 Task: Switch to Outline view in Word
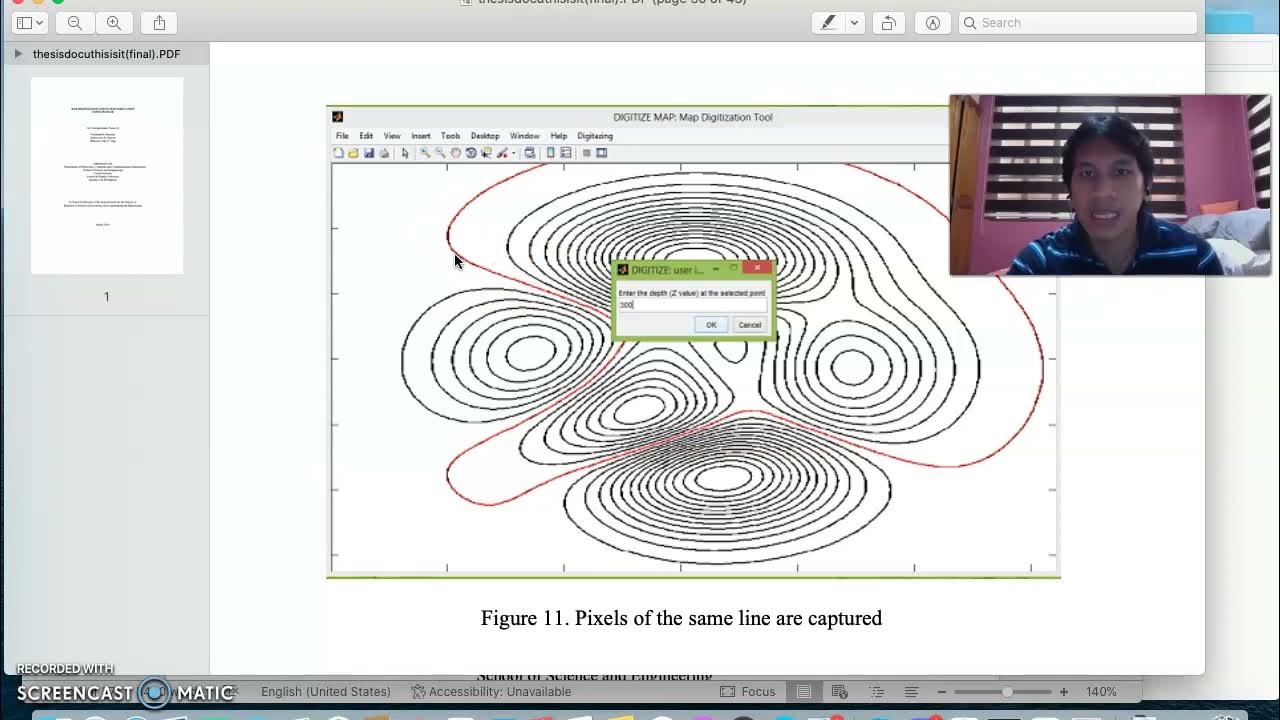pos(877,692)
